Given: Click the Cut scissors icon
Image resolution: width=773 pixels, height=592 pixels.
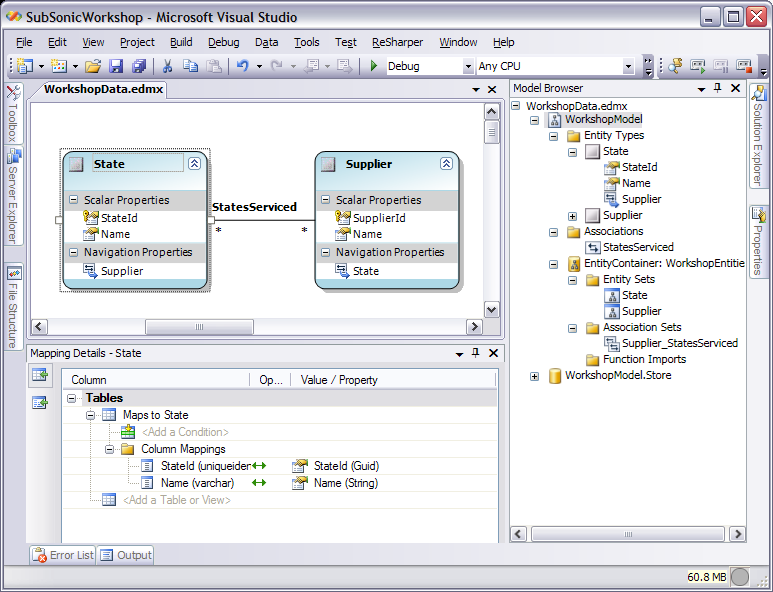Looking at the screenshot, I should tap(167, 66).
